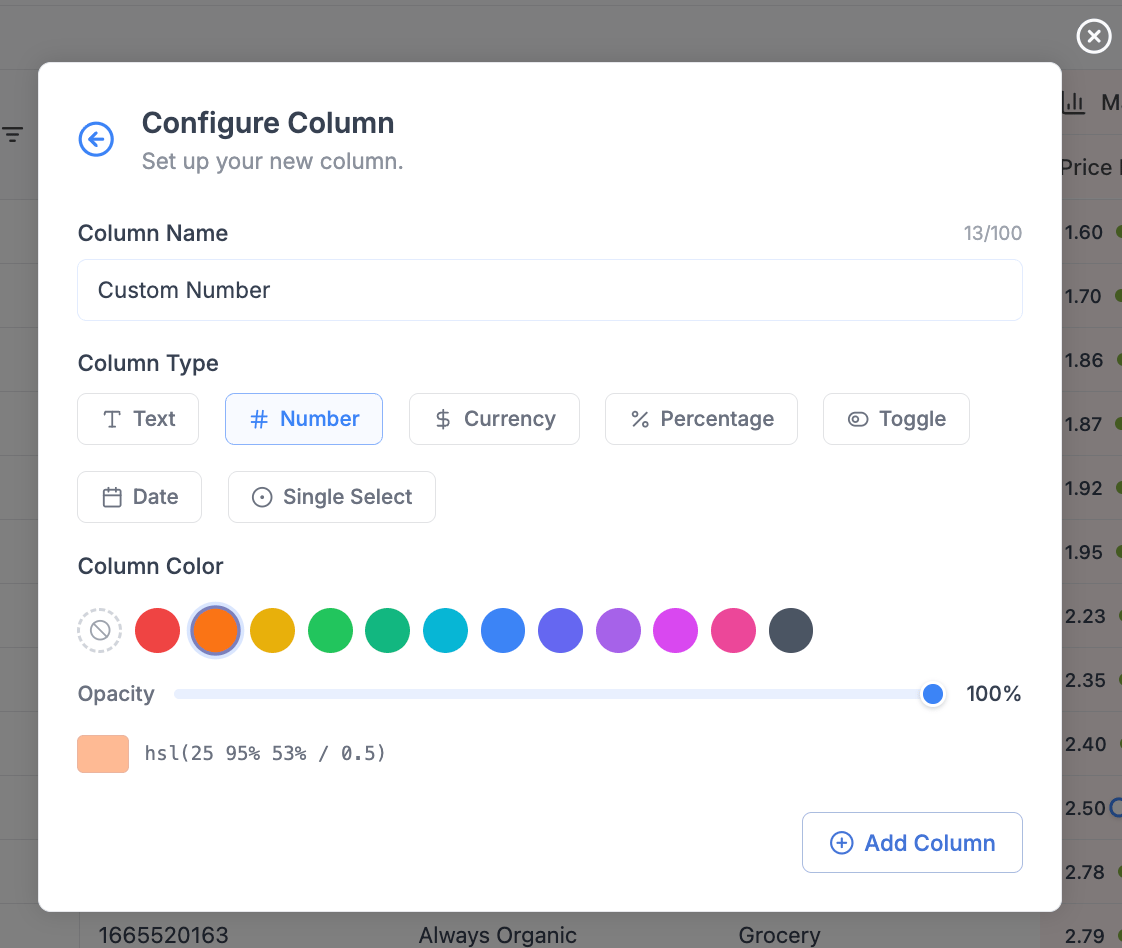1122x948 pixels.
Task: Click the 2.79 price cell behind dialog
Action: point(1085,935)
